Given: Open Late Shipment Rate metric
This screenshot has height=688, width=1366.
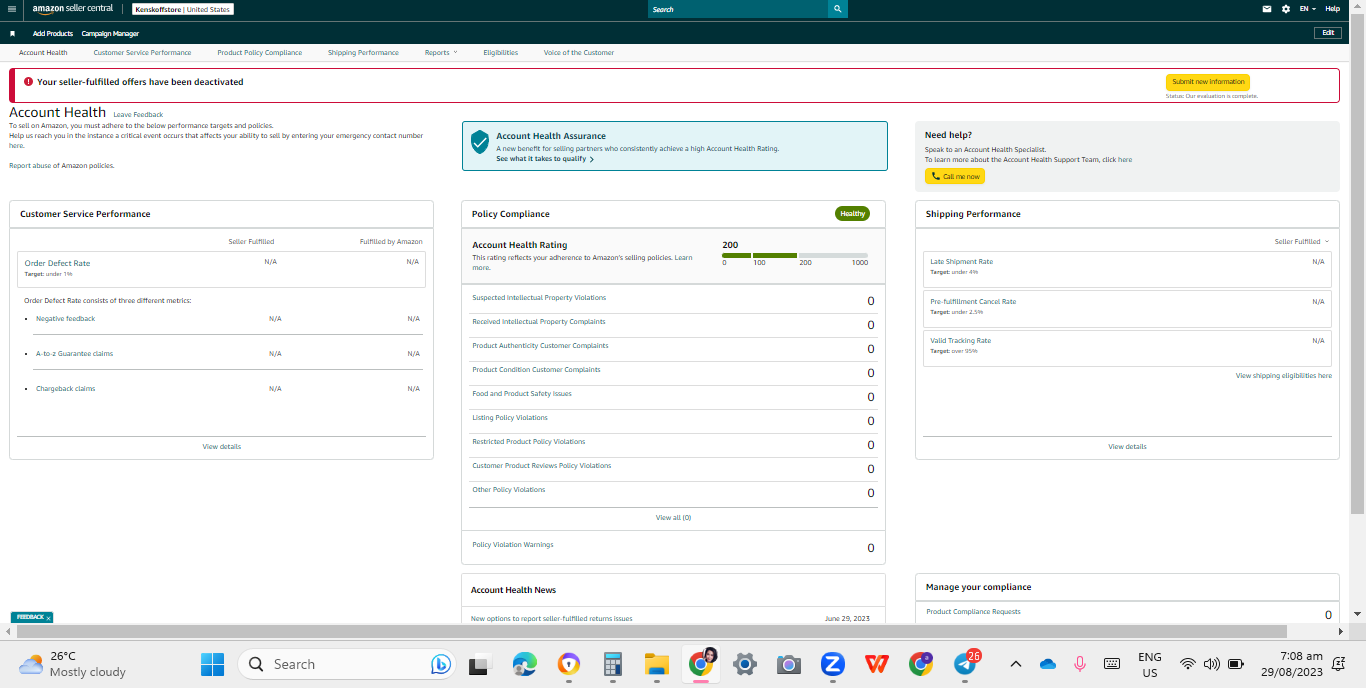Looking at the screenshot, I should 961,262.
